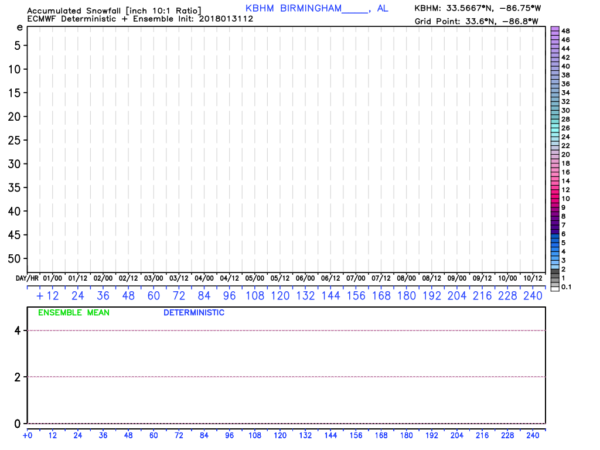
Task: Click the '2' value on lower chart axis
Action: (x=18, y=377)
